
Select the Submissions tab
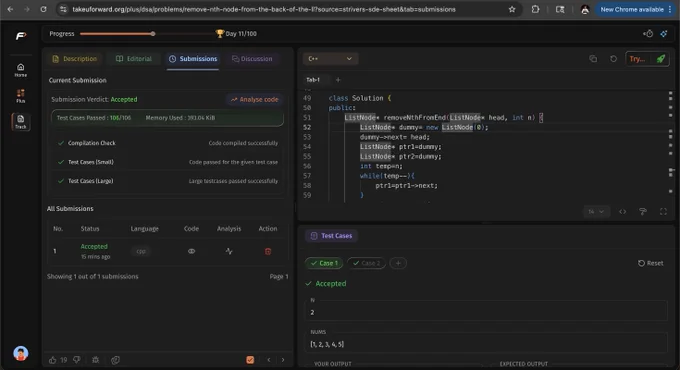193,59
